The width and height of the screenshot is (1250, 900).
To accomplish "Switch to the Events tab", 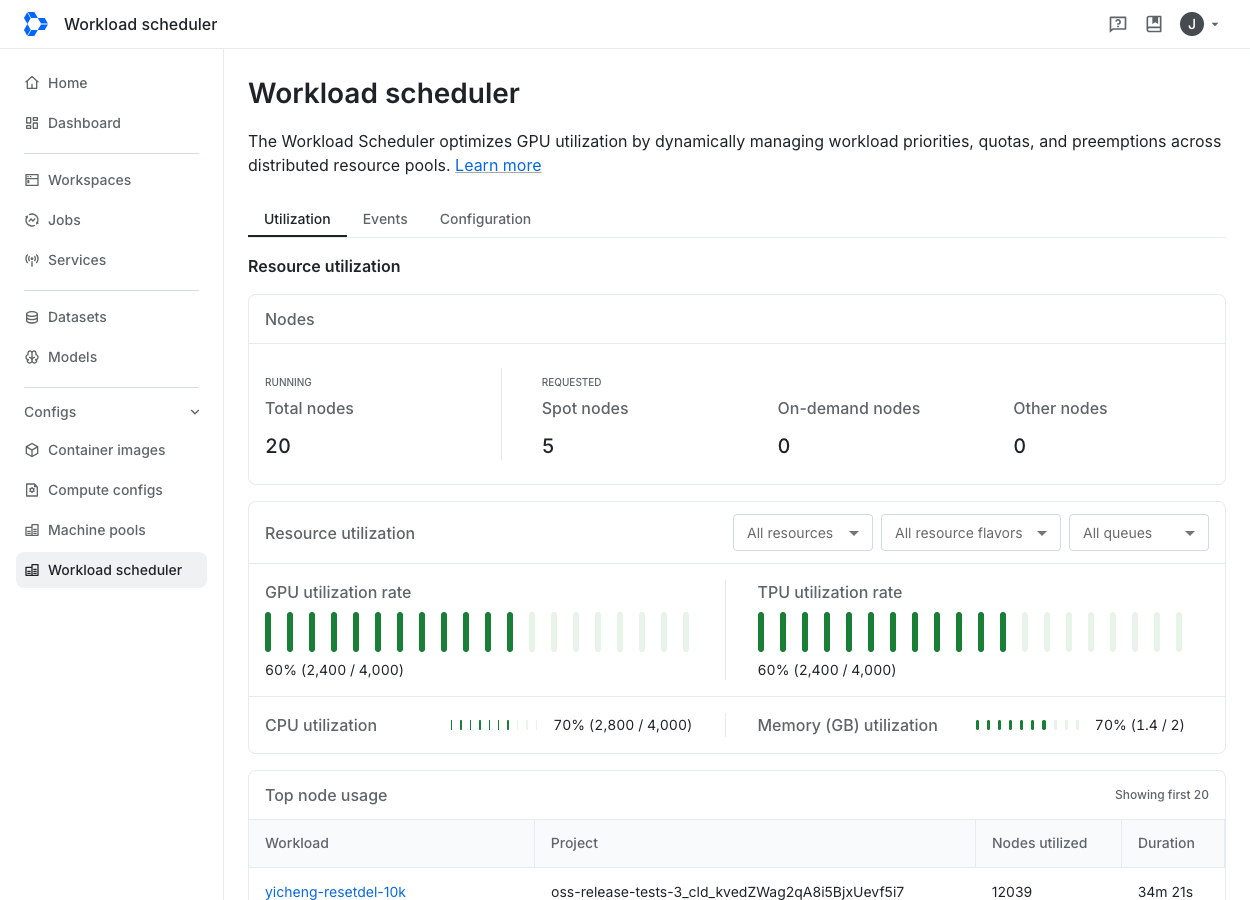I will 385,219.
